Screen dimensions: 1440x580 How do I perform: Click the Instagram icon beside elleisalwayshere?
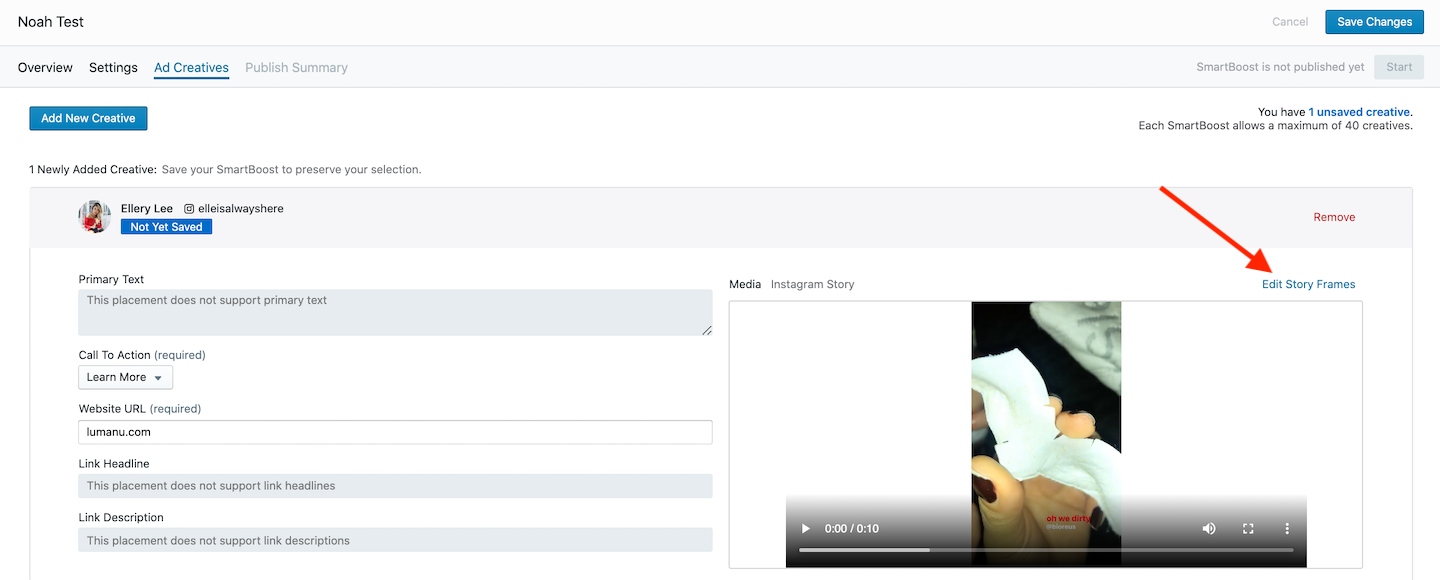coord(188,209)
